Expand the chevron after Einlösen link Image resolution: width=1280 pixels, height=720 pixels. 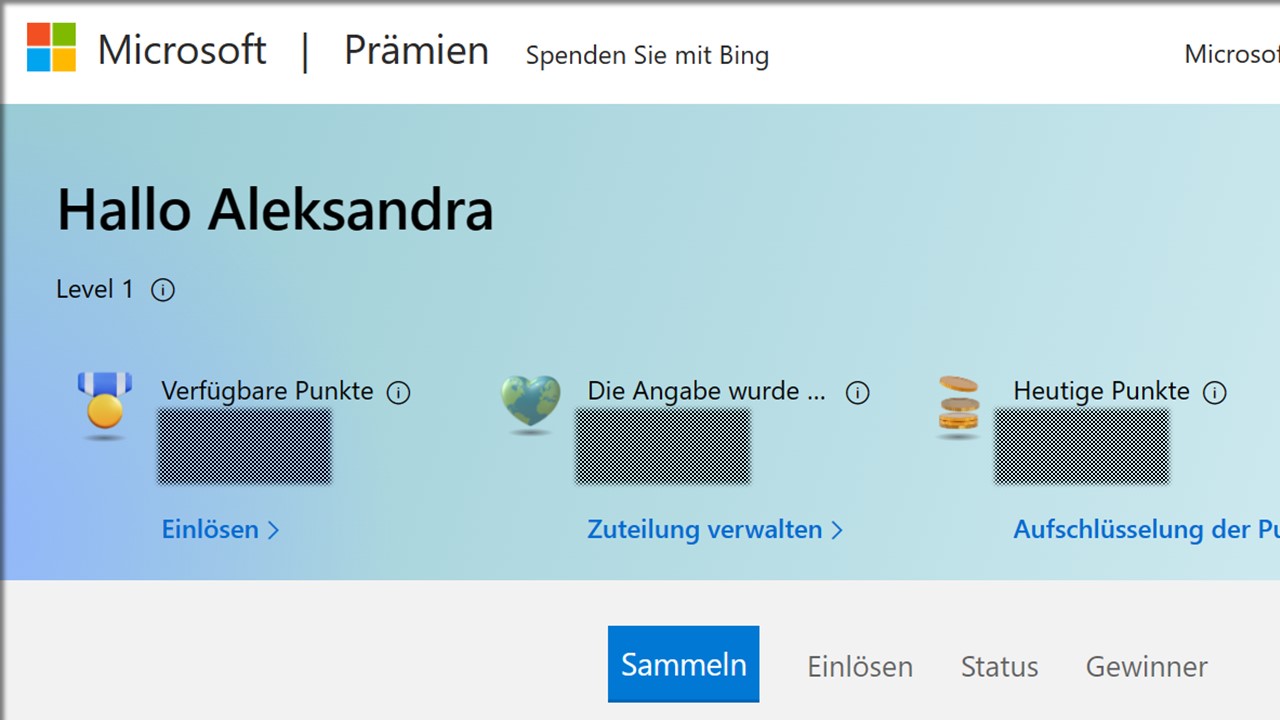point(275,530)
